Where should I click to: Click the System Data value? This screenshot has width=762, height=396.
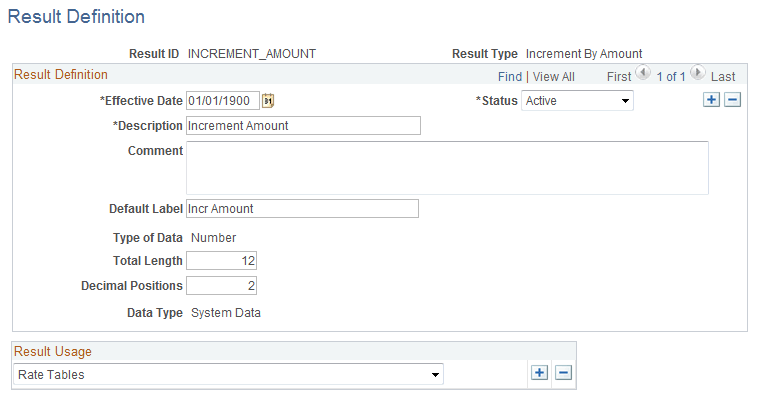(x=225, y=312)
